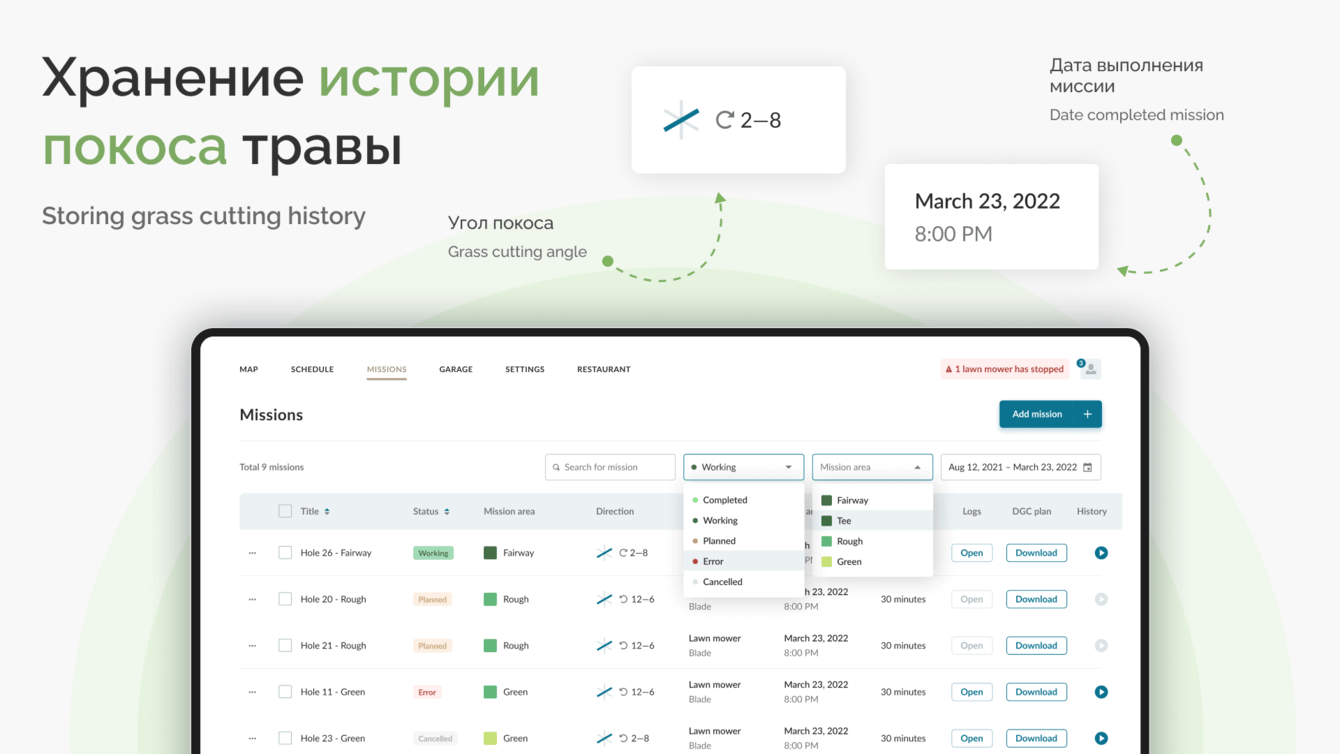Download the DGC plan for Hole 20 - Rough

click(1036, 599)
